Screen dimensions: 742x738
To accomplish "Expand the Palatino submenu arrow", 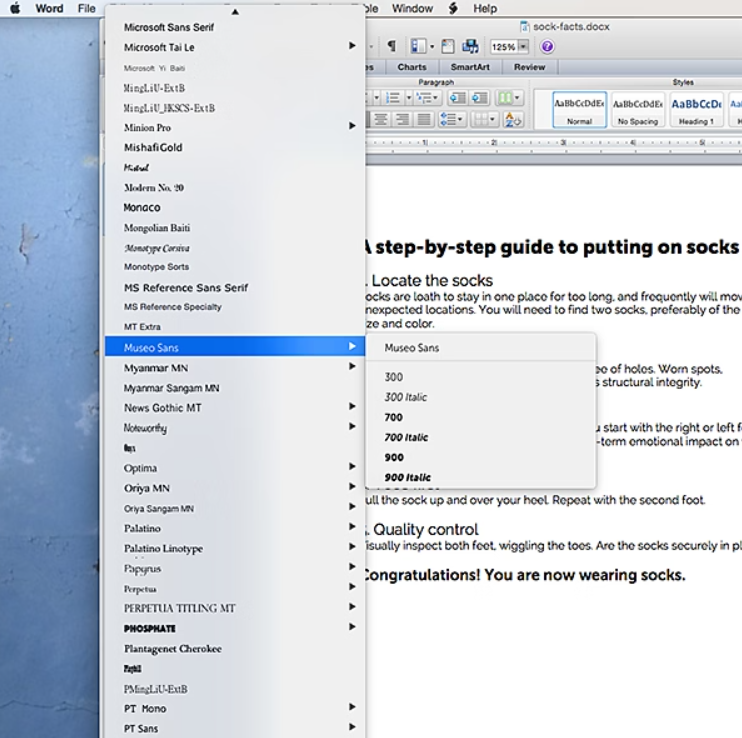I will (x=352, y=527).
